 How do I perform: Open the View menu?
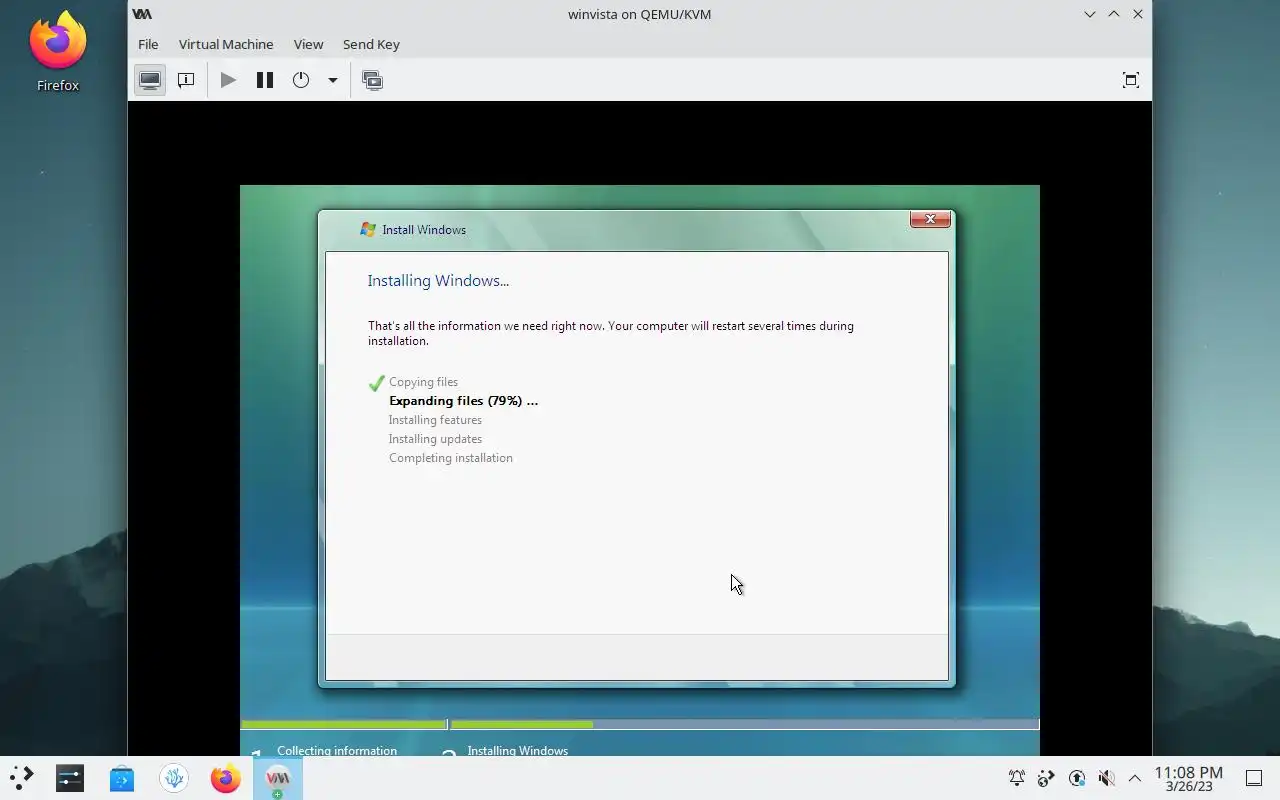(308, 44)
